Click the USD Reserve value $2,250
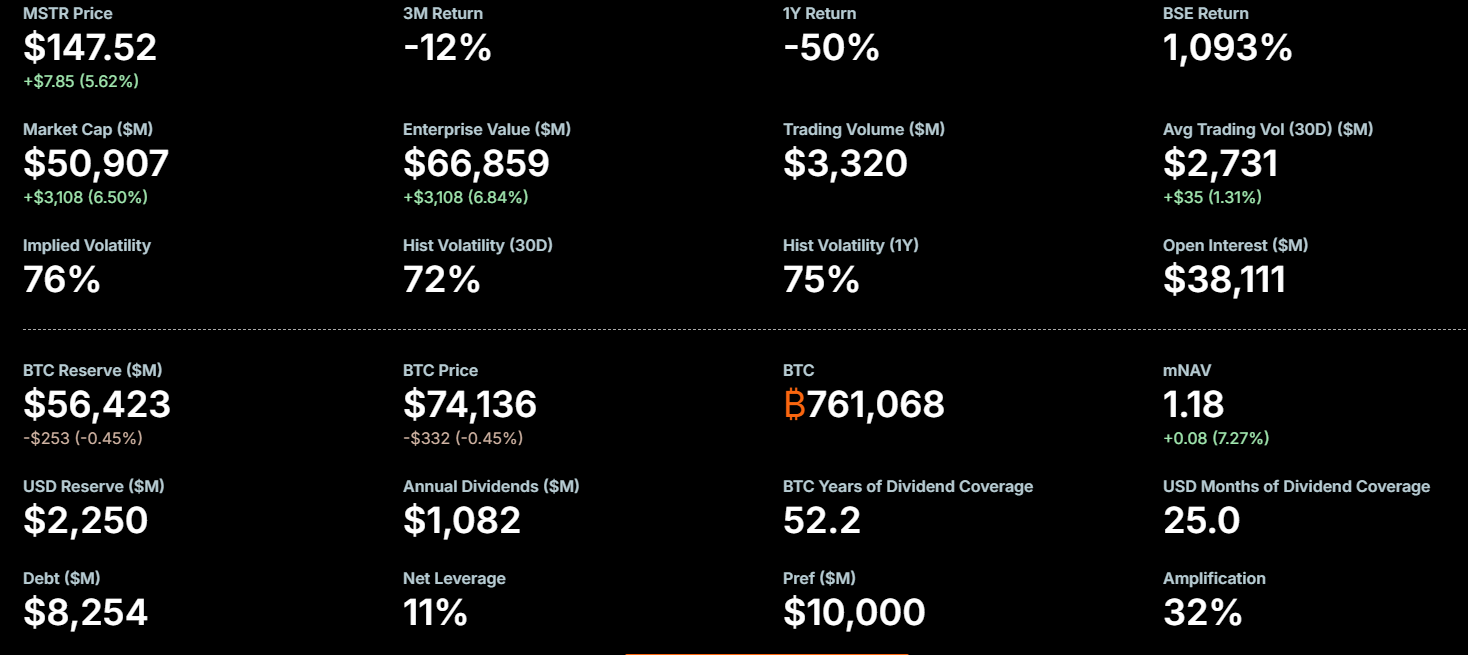 tap(86, 521)
